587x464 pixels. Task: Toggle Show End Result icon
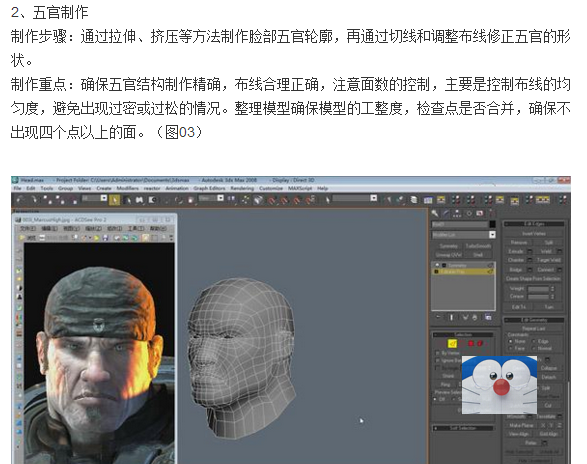coord(451,317)
